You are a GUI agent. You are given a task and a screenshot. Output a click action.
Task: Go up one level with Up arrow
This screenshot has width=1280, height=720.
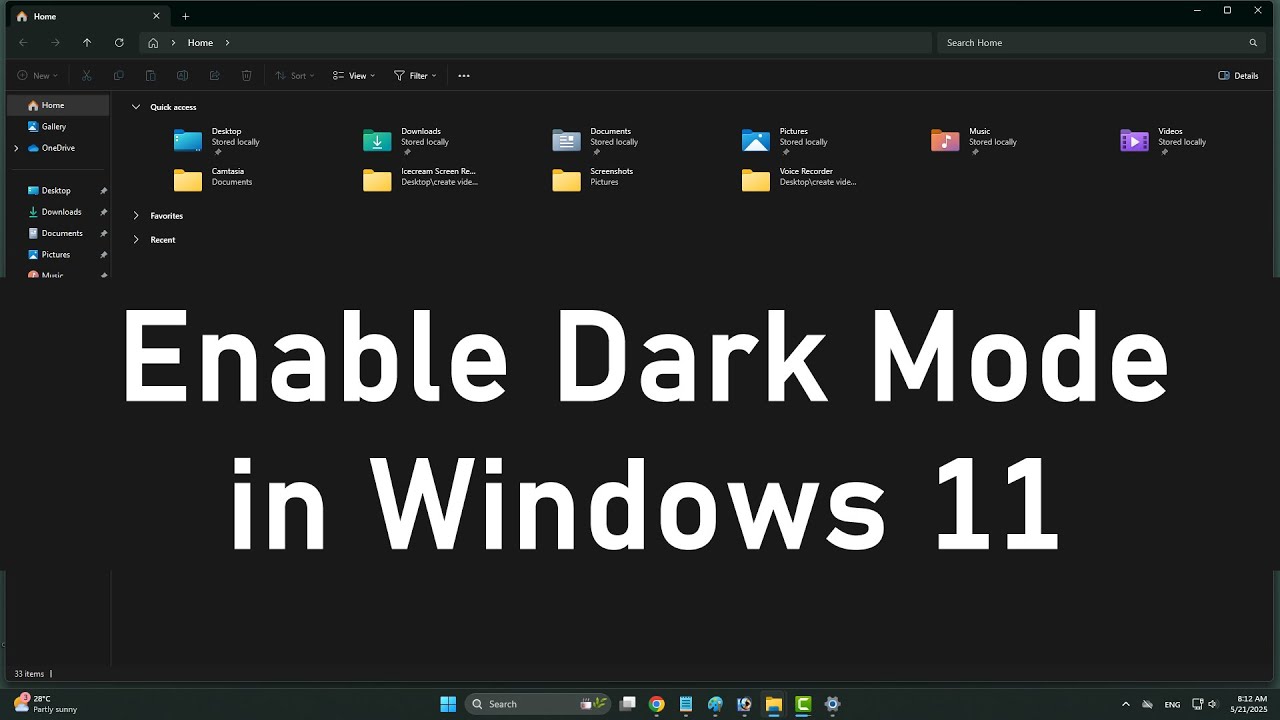[87, 43]
